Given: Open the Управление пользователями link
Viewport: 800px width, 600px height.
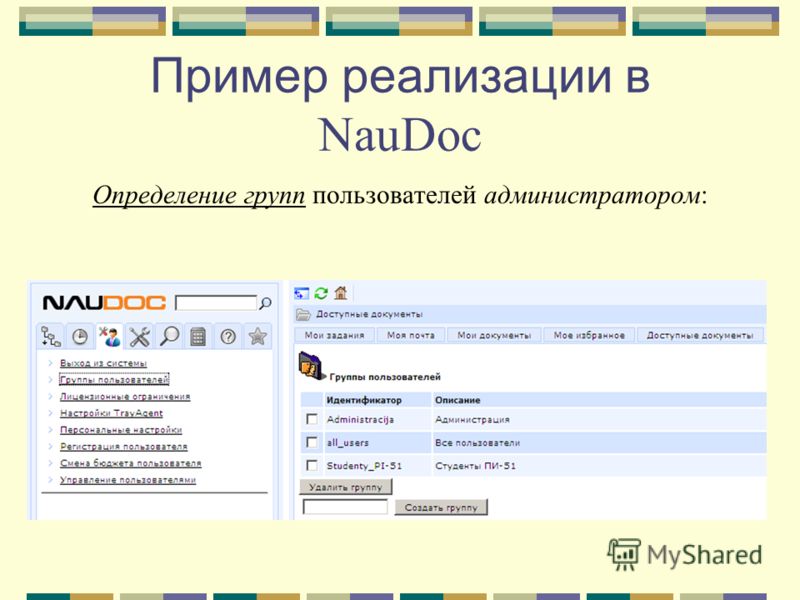Looking at the screenshot, I should pos(128,480).
